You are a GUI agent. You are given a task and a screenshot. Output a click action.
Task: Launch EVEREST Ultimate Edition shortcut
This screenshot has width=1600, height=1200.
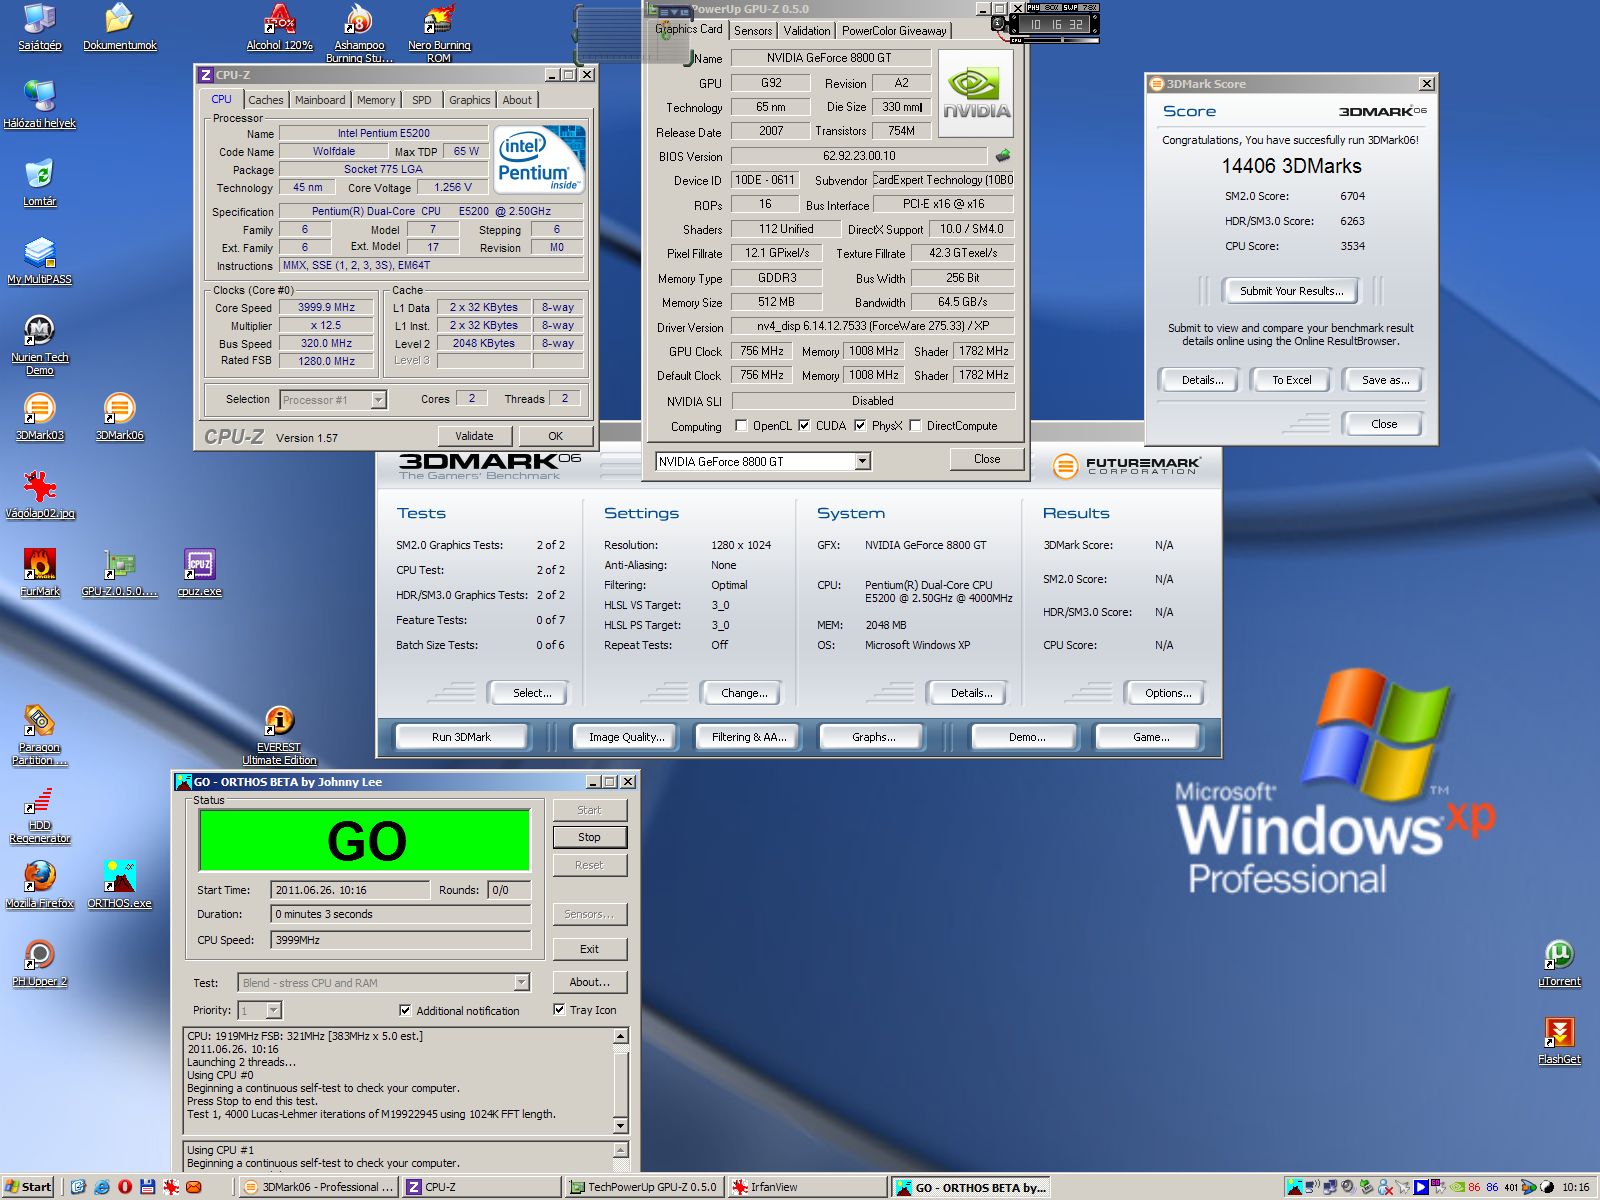point(279,735)
